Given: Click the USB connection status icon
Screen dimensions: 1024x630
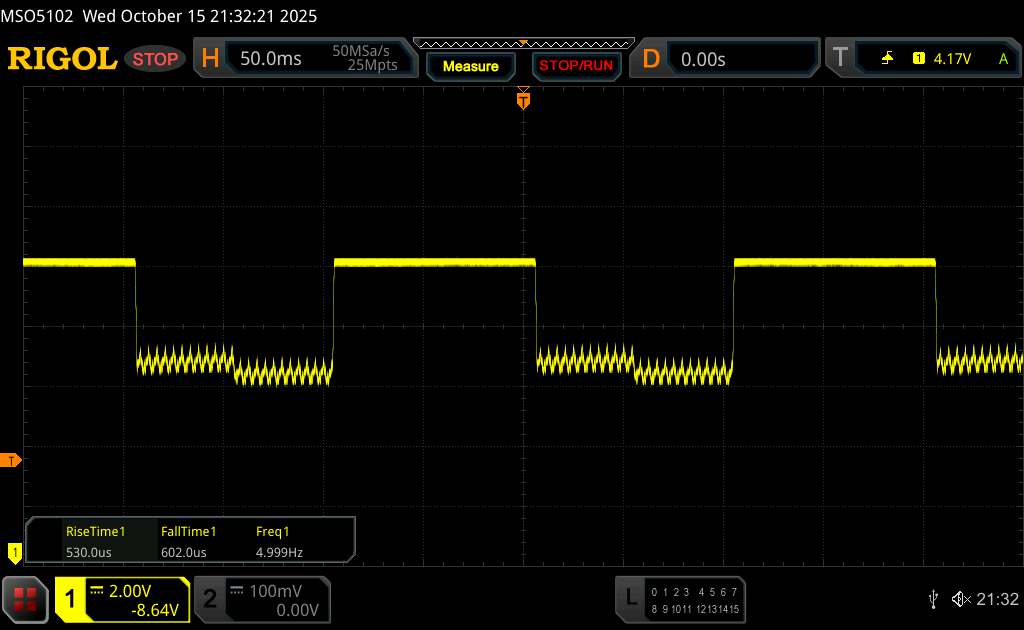Looking at the screenshot, I should click(933, 599).
